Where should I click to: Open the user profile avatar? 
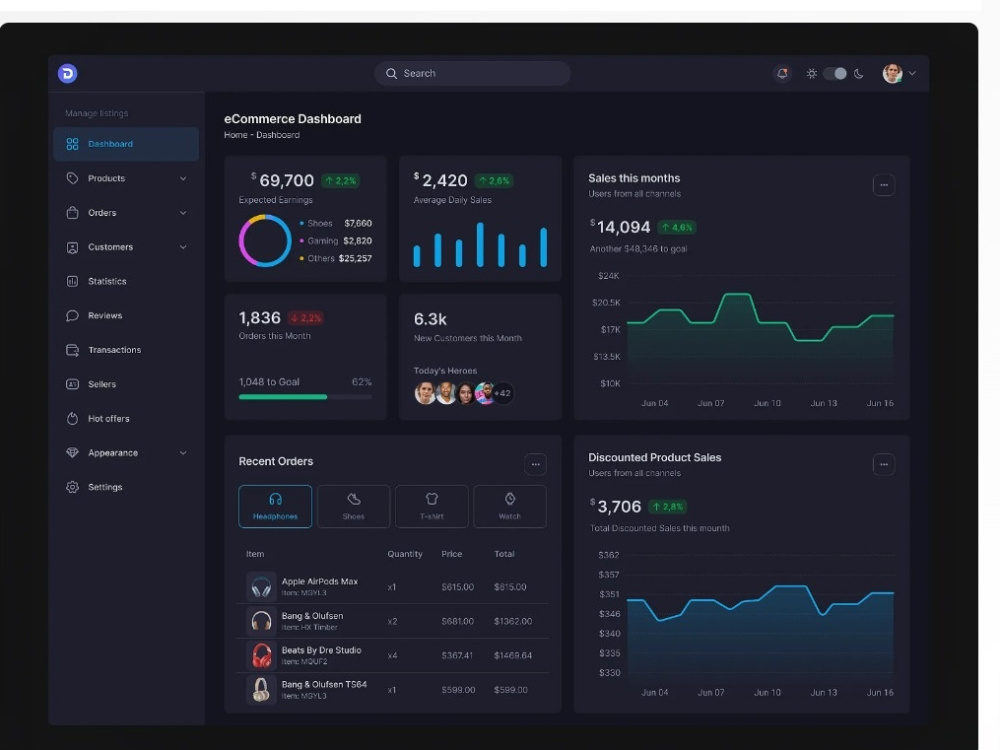(x=892, y=73)
